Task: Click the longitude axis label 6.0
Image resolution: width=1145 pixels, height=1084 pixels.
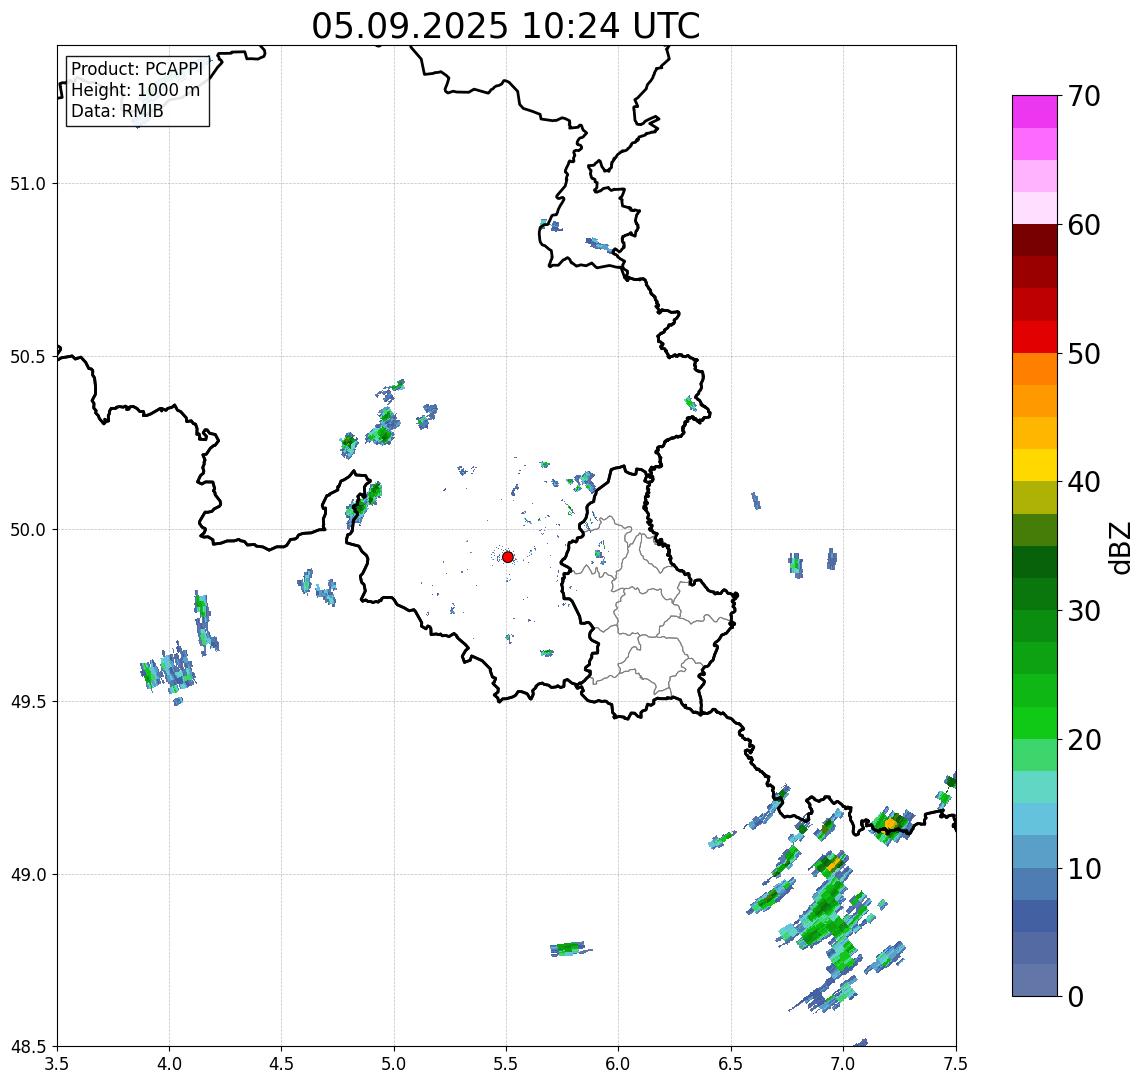Action: point(619,1063)
